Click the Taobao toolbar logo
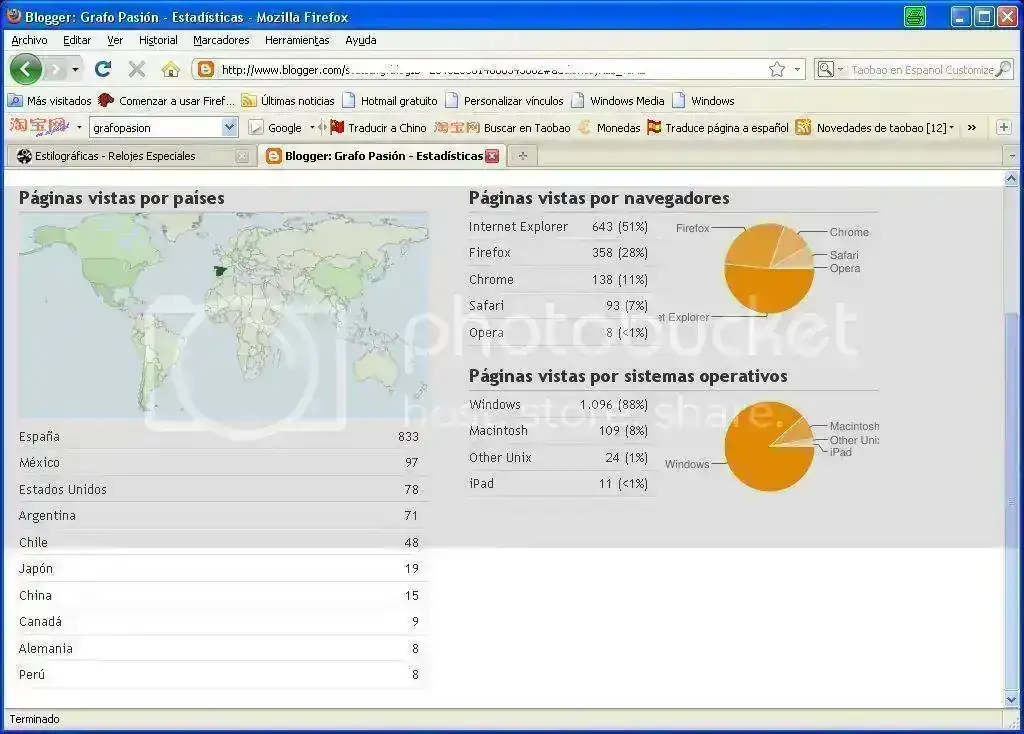This screenshot has width=1024, height=734. click(39, 126)
